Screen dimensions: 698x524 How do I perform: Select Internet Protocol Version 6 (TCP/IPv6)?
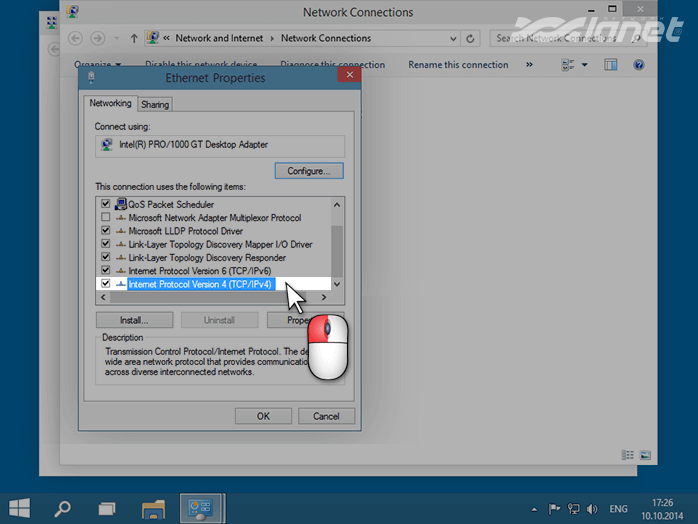[x=199, y=271]
